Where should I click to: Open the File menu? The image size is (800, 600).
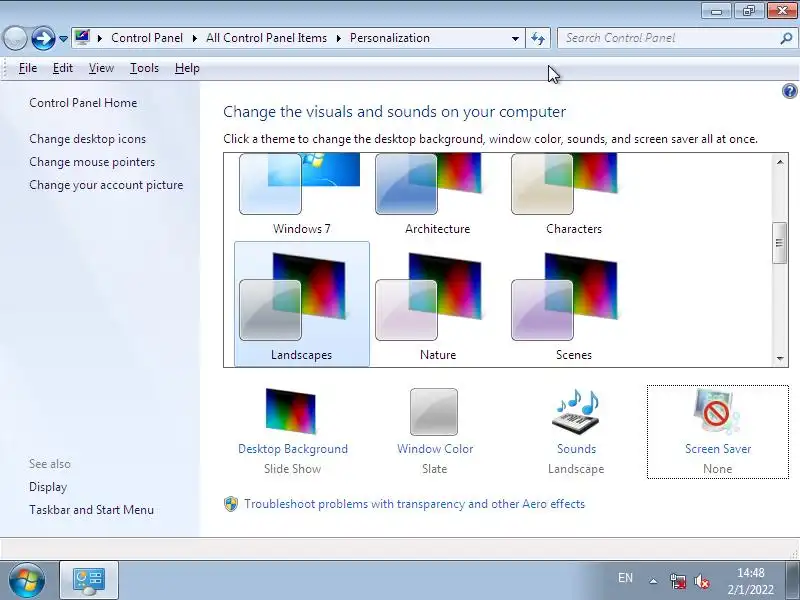coord(28,68)
